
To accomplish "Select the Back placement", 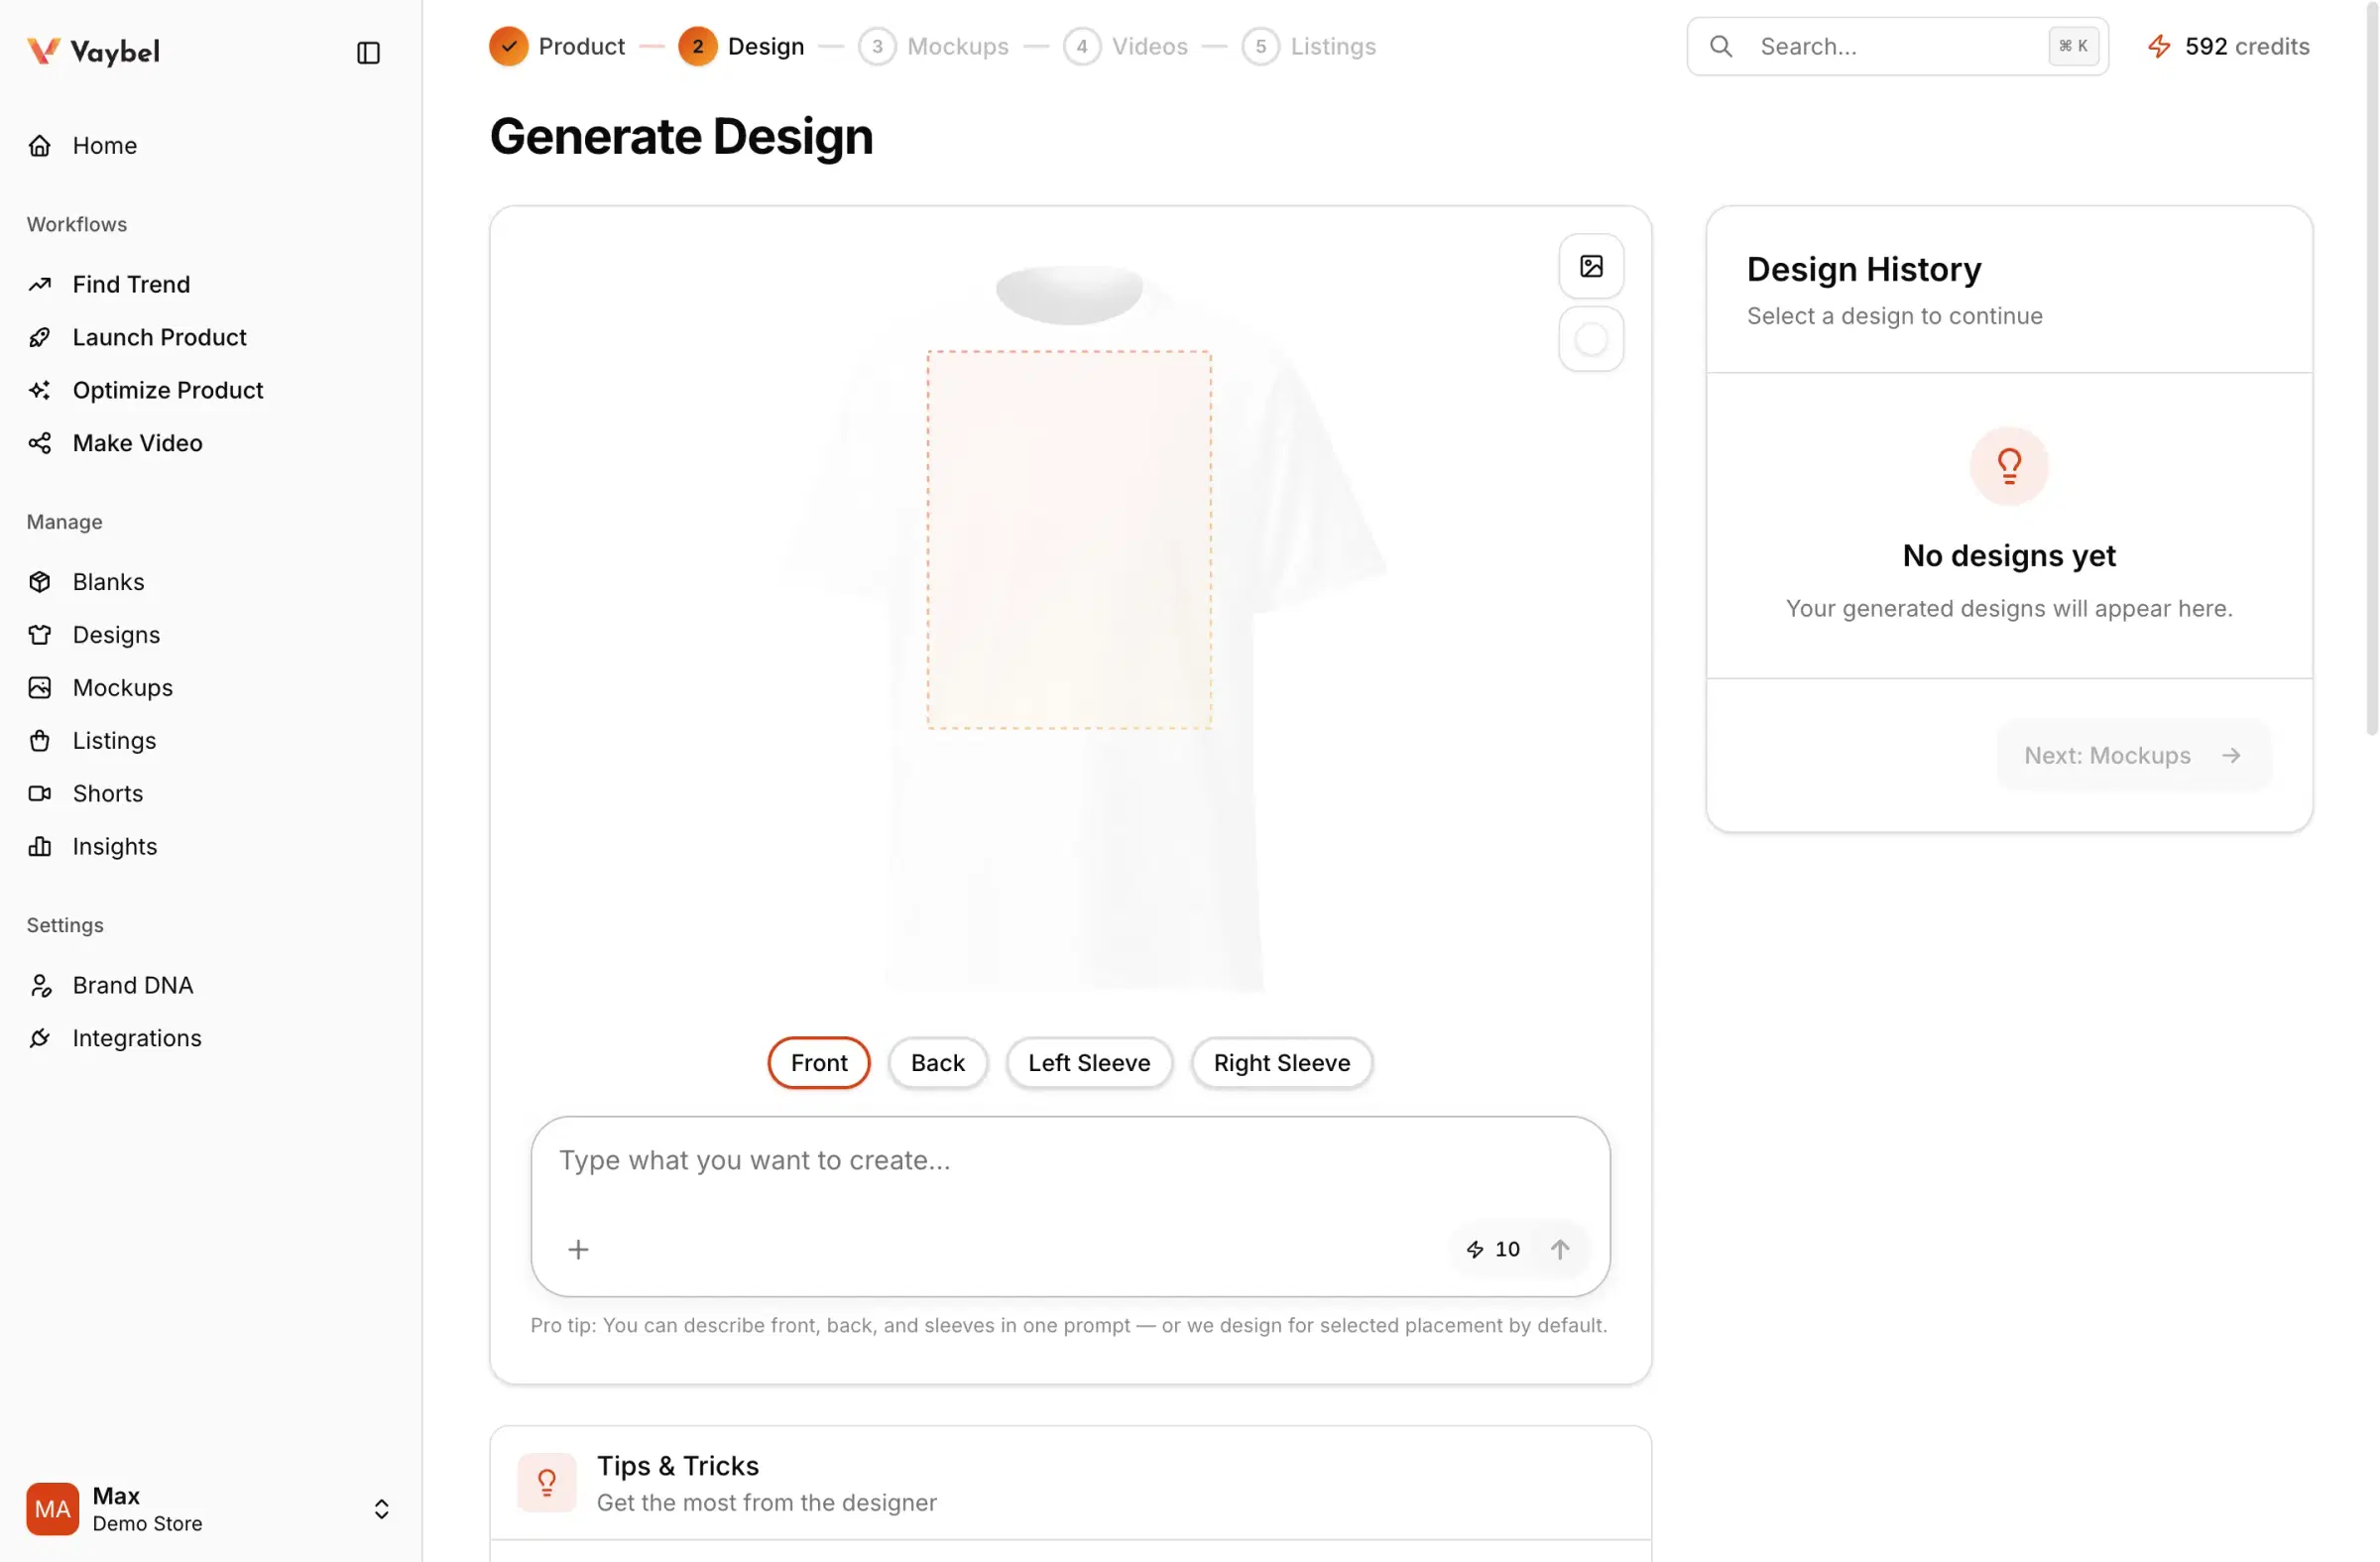I will (937, 1062).
